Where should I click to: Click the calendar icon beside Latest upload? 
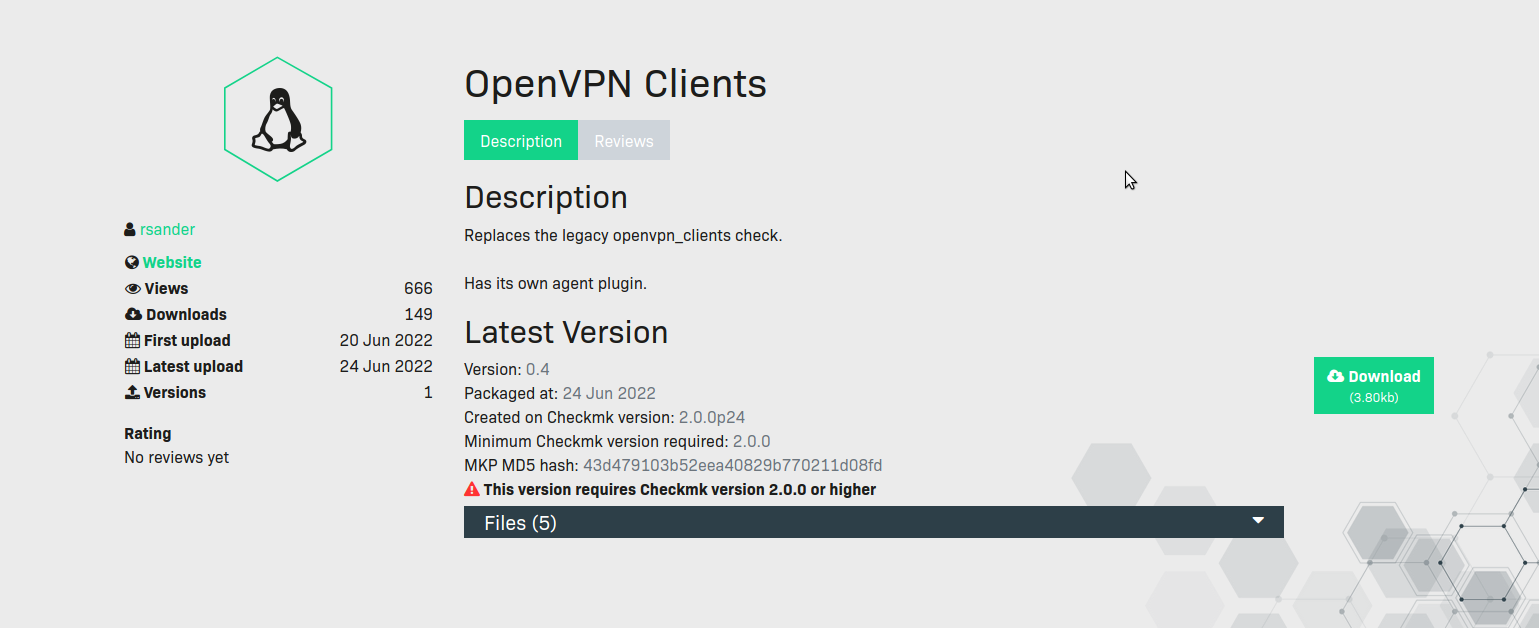point(132,367)
